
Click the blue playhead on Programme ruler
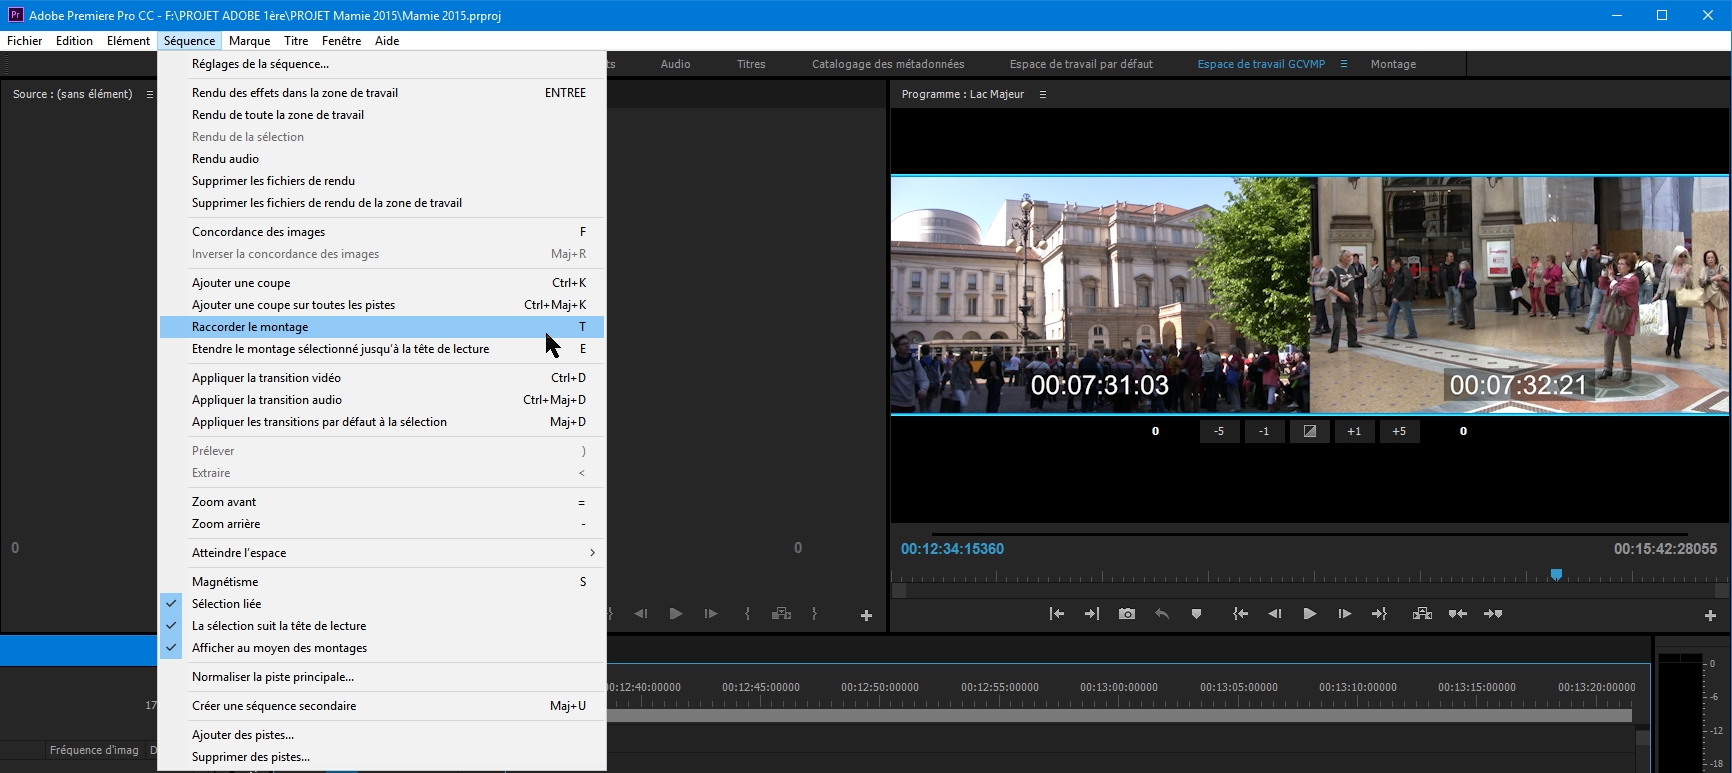point(1556,575)
